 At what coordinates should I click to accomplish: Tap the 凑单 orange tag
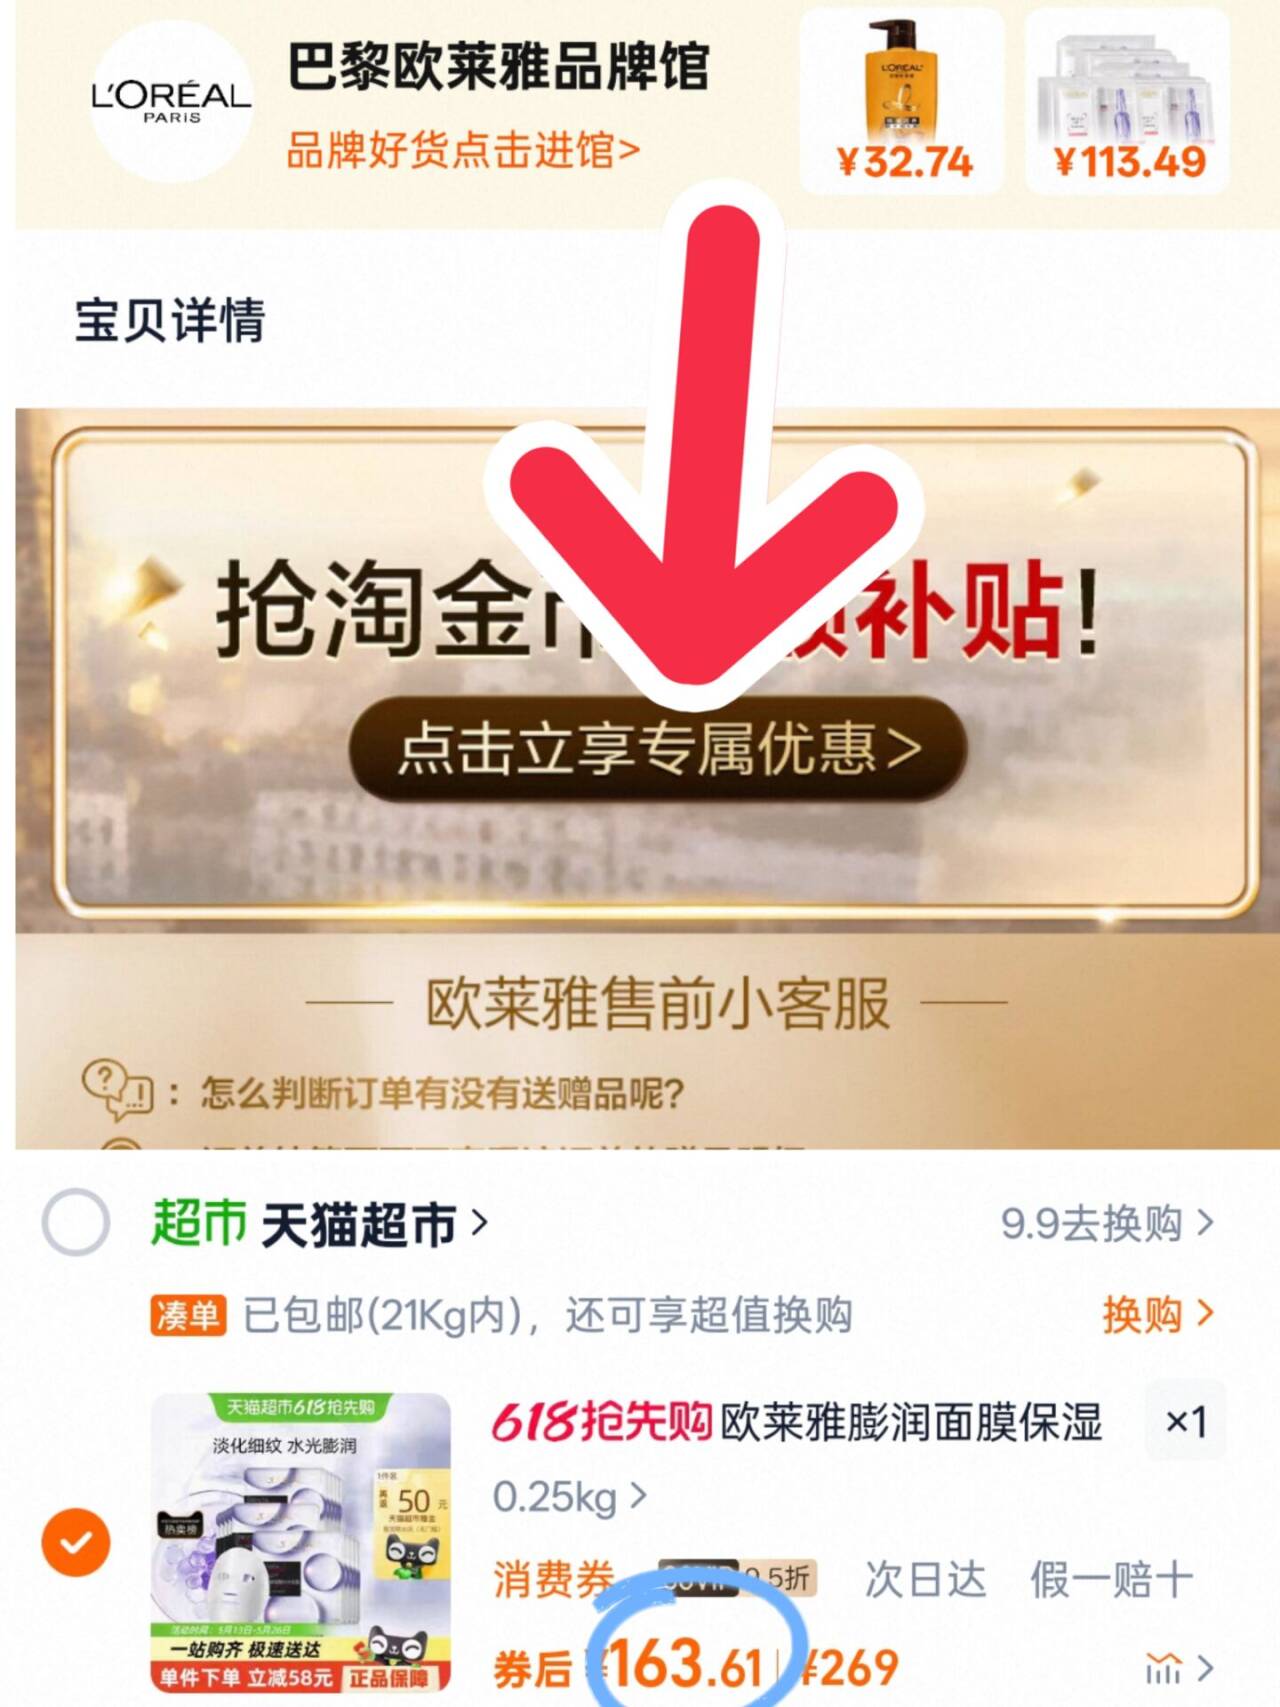tap(188, 1315)
